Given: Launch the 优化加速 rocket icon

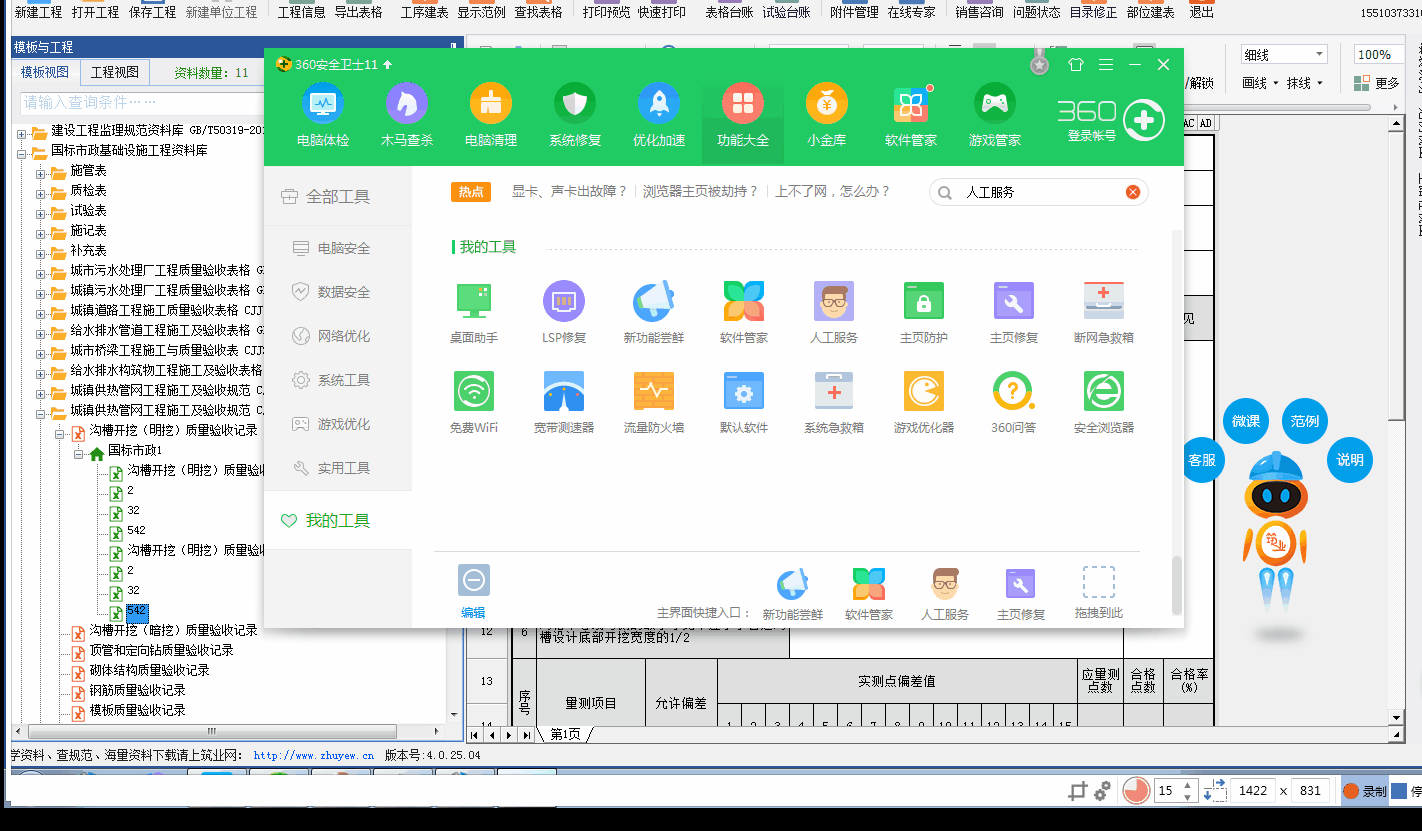Looking at the screenshot, I should [x=658, y=104].
